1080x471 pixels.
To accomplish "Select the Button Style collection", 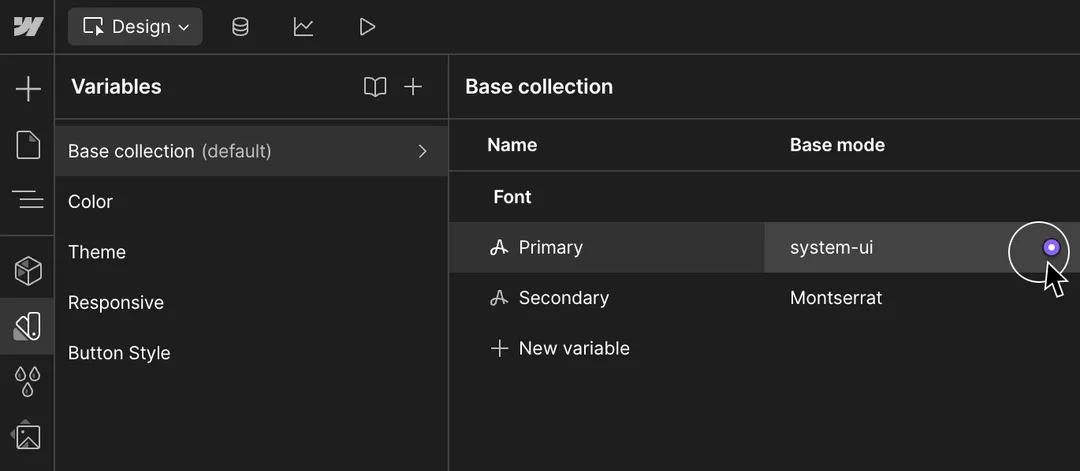I will coord(119,353).
